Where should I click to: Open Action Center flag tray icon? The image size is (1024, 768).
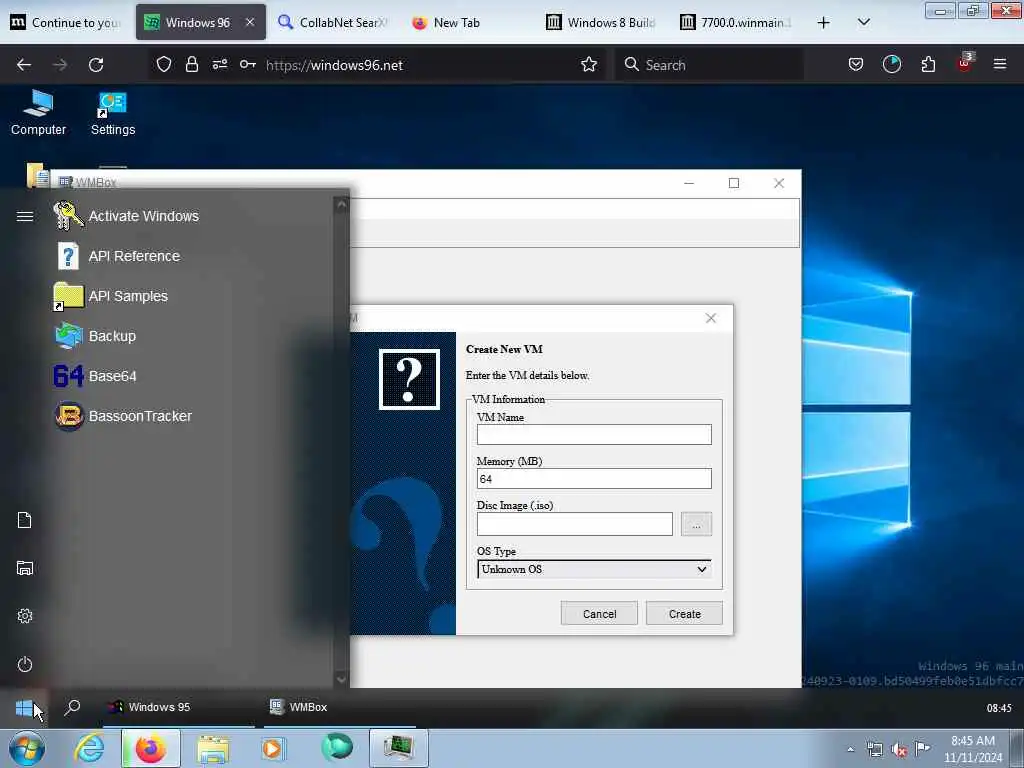(x=922, y=748)
